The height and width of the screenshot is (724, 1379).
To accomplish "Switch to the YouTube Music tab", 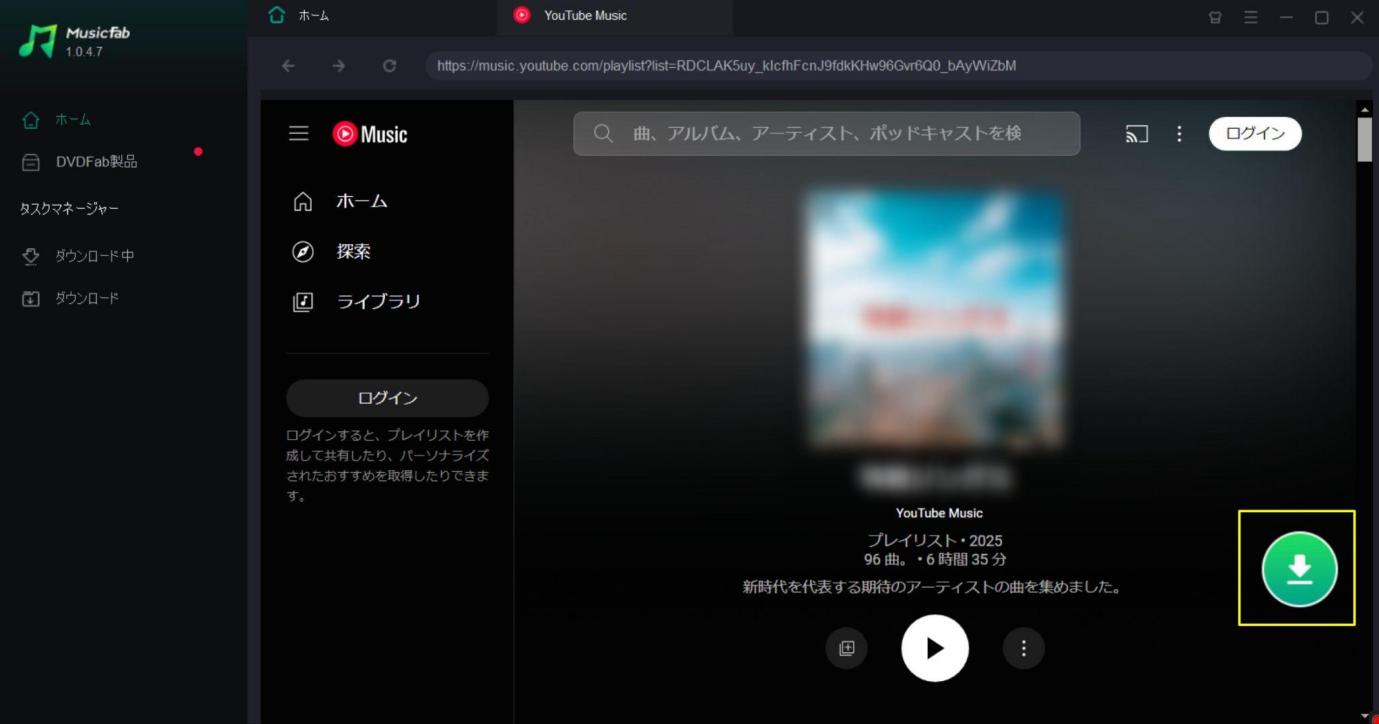I will (x=571, y=16).
